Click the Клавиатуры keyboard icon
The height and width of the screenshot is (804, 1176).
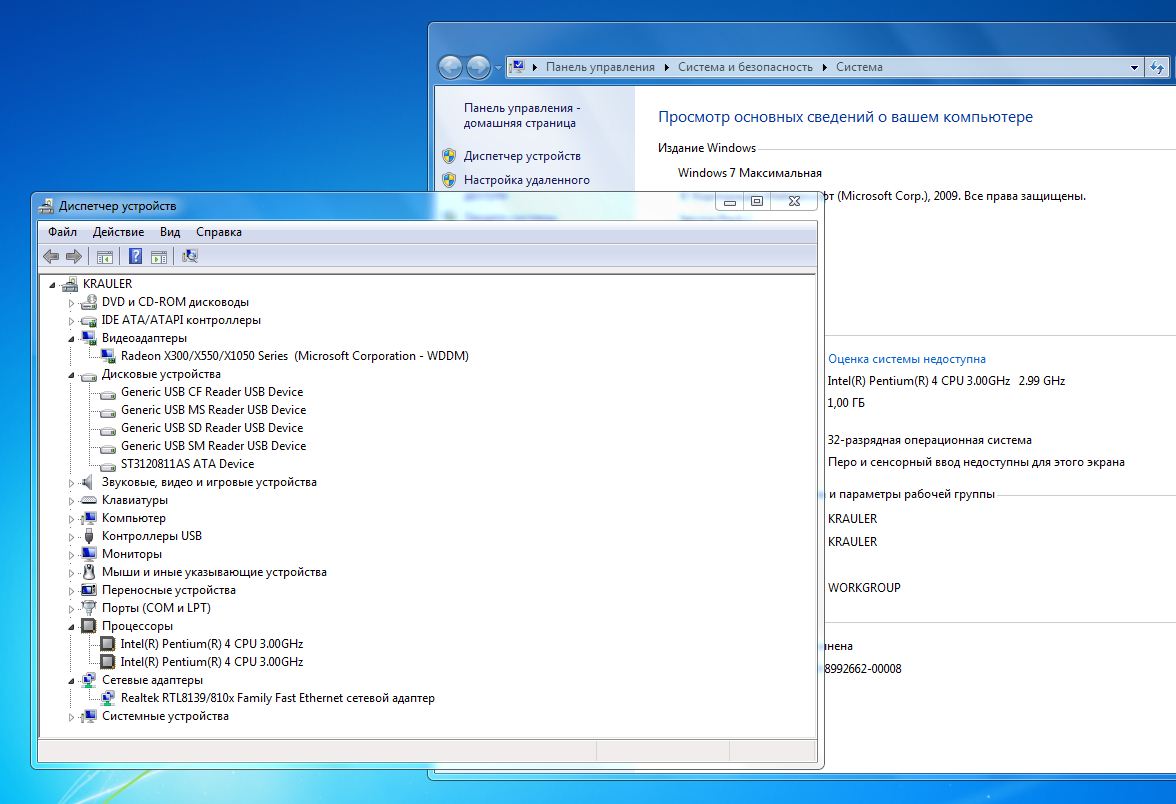pyautogui.click(x=88, y=500)
